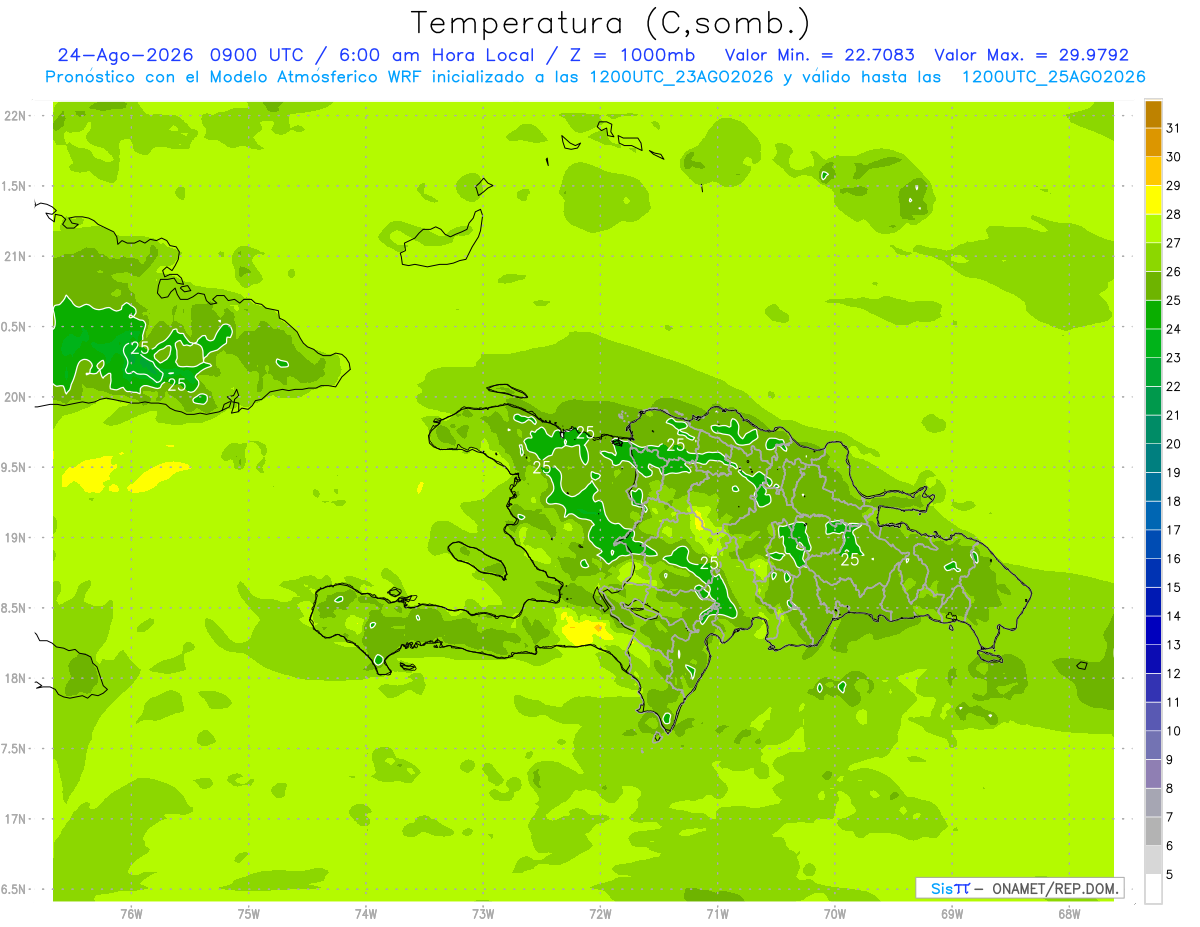
Task: Pick the dark blue swatch between 13 and 14
Action: [1153, 631]
